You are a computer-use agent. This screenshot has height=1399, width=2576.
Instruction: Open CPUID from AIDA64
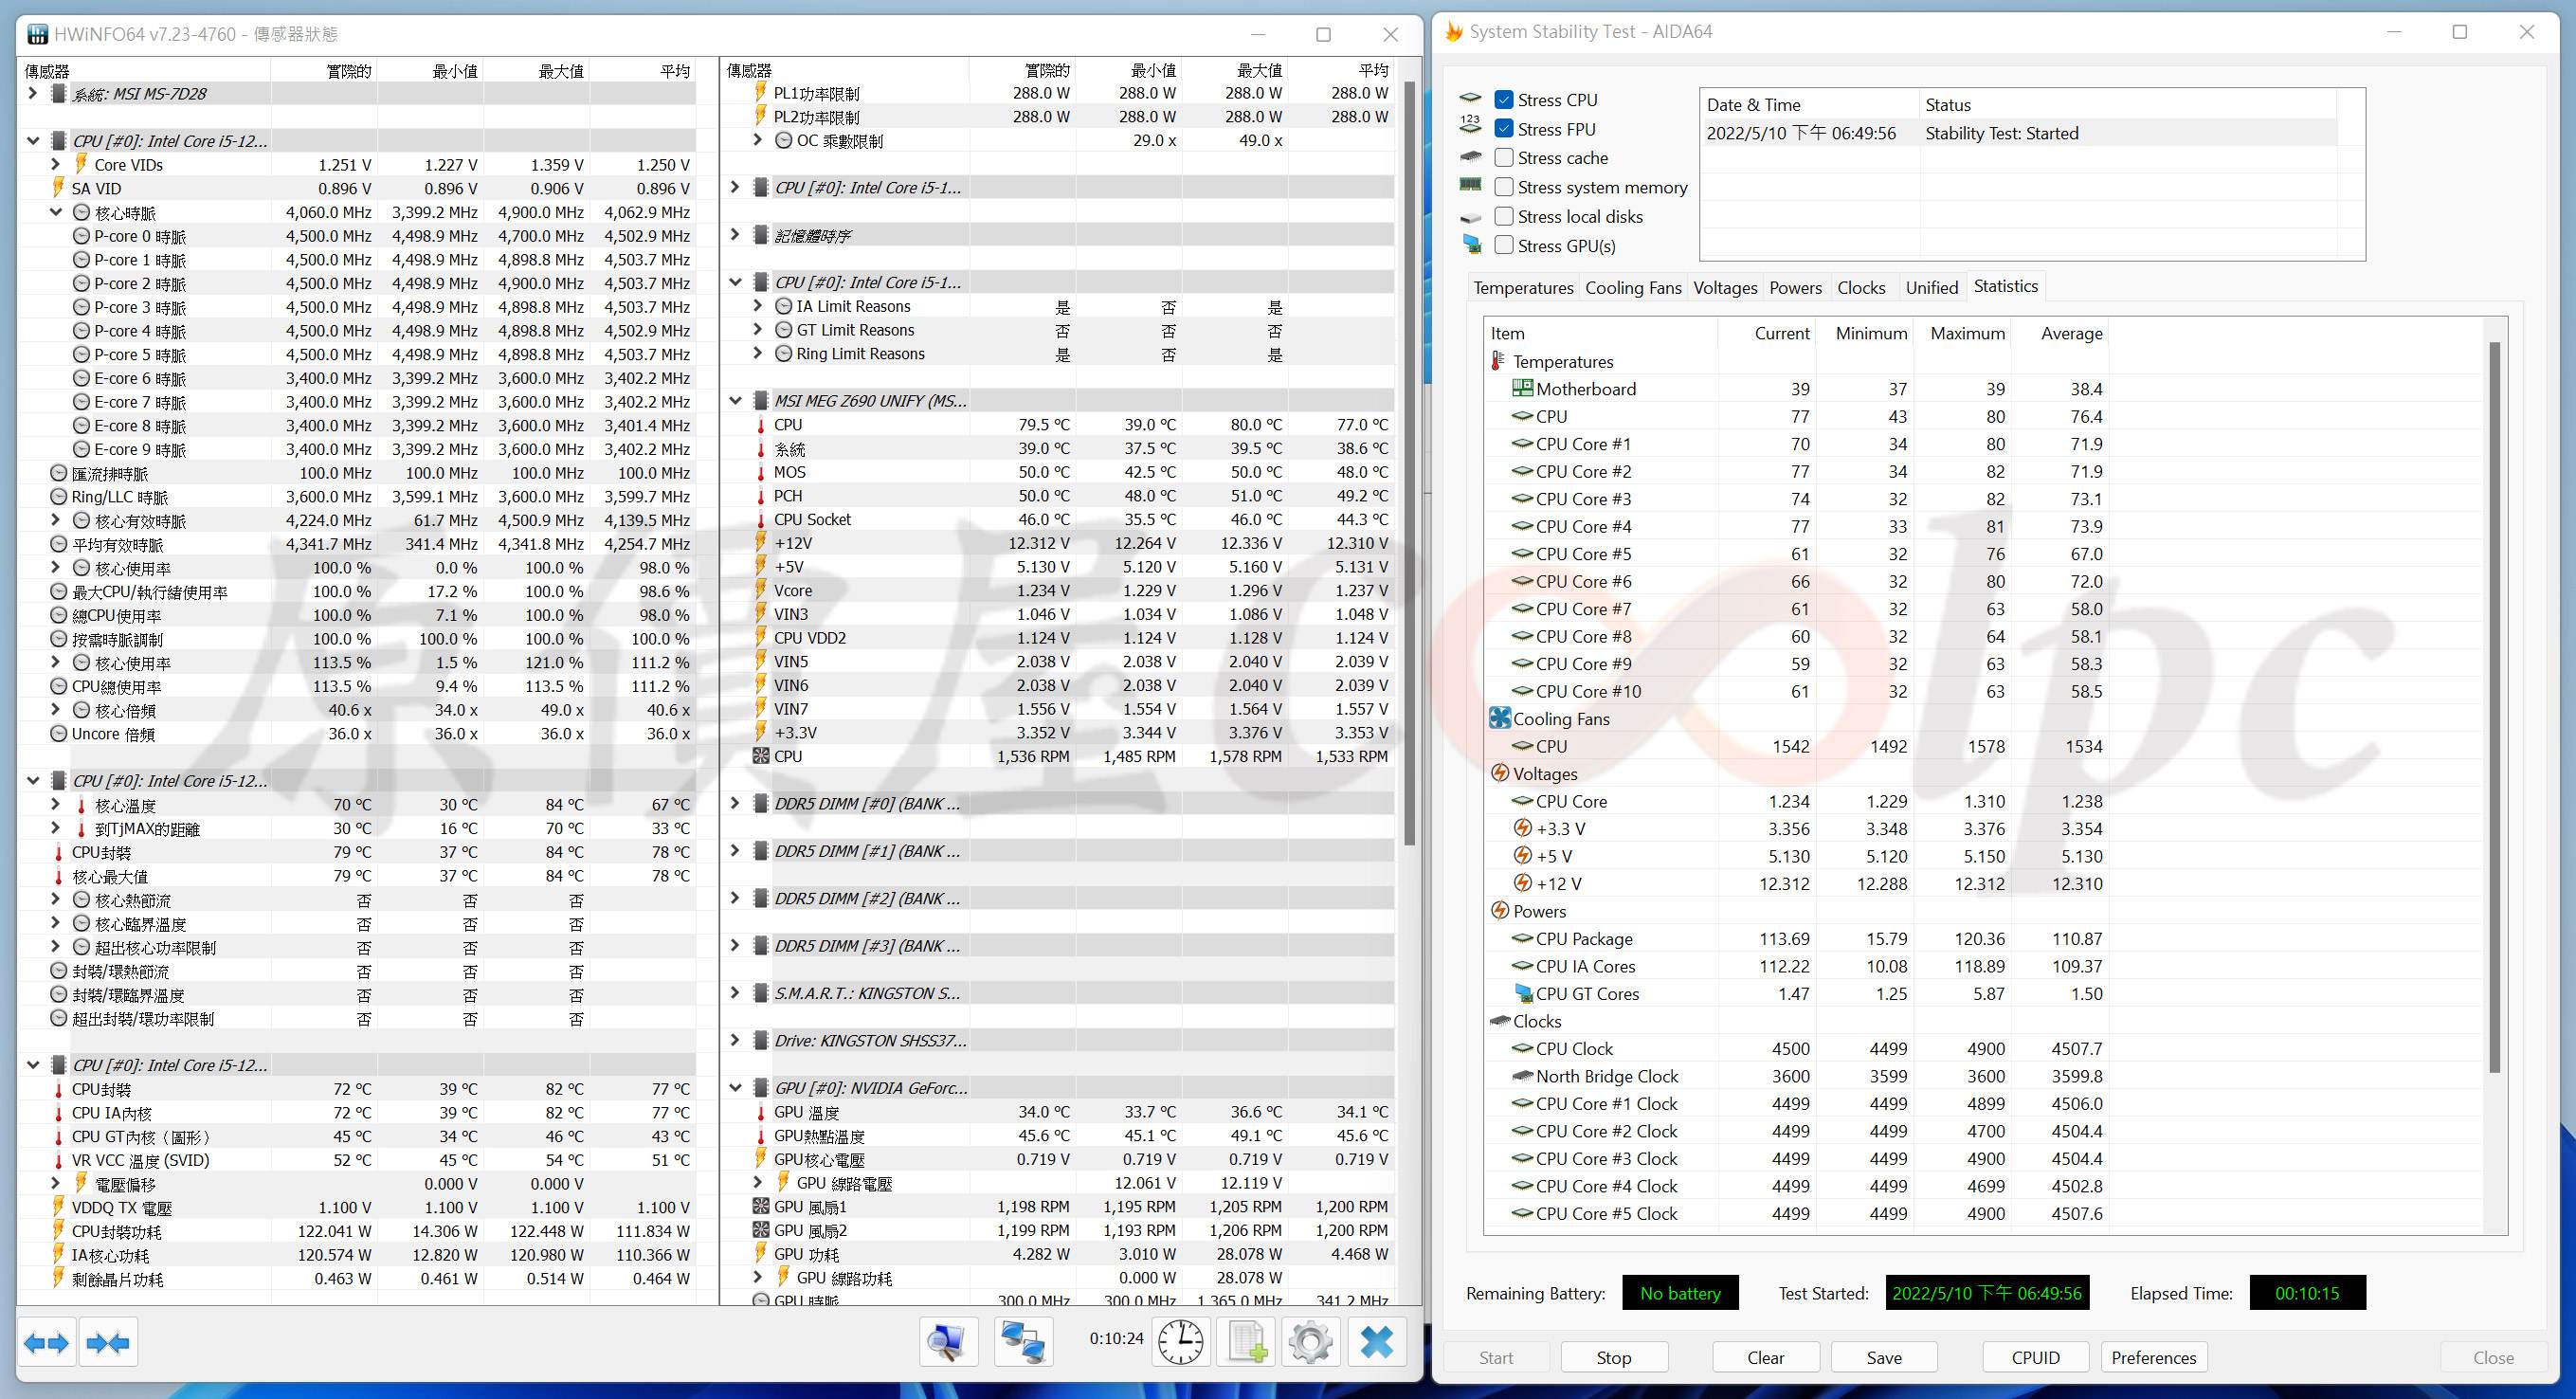(2035, 1357)
